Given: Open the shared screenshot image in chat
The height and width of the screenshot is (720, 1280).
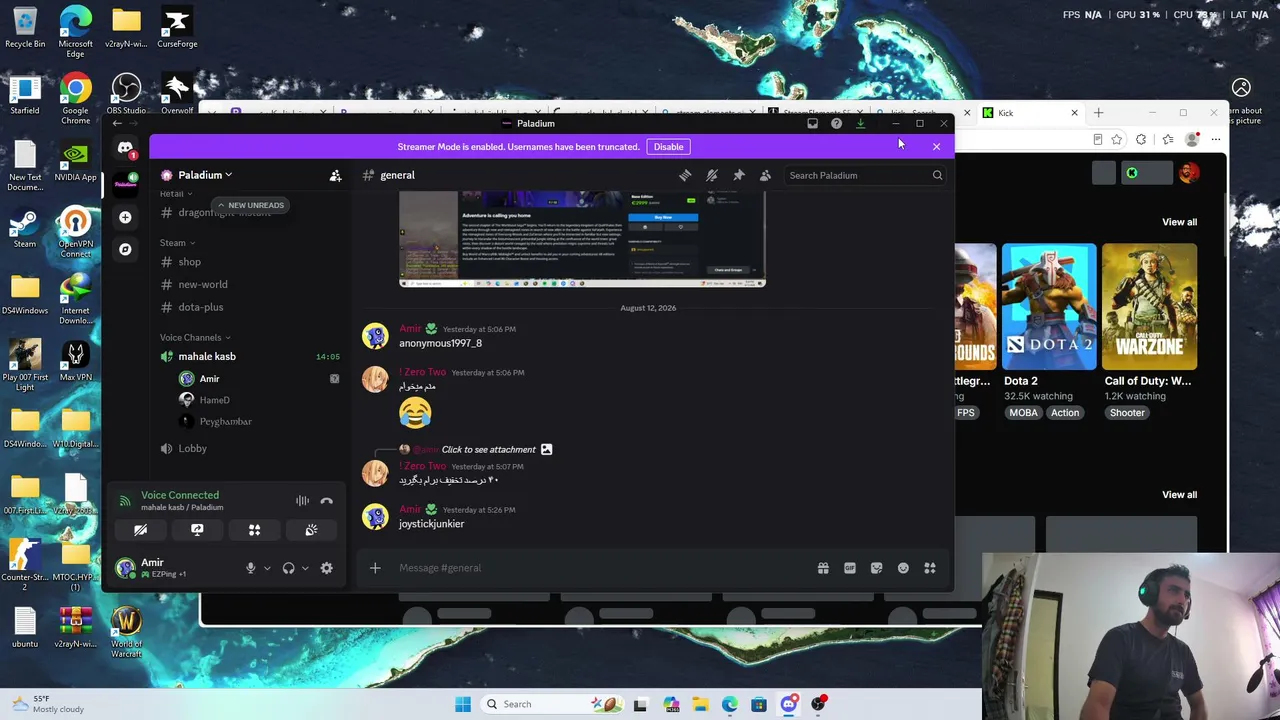Looking at the screenshot, I should (x=582, y=238).
